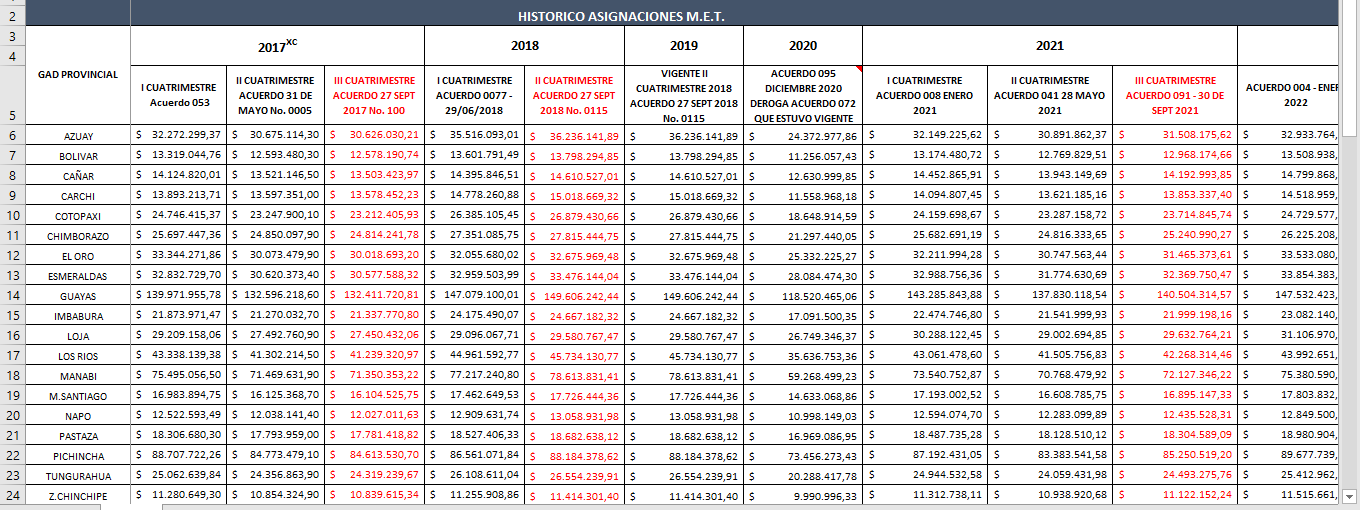Image resolution: width=1360 pixels, height=510 pixels.
Task: Select cell with value 9.990.996,33
Action: [x=803, y=495]
